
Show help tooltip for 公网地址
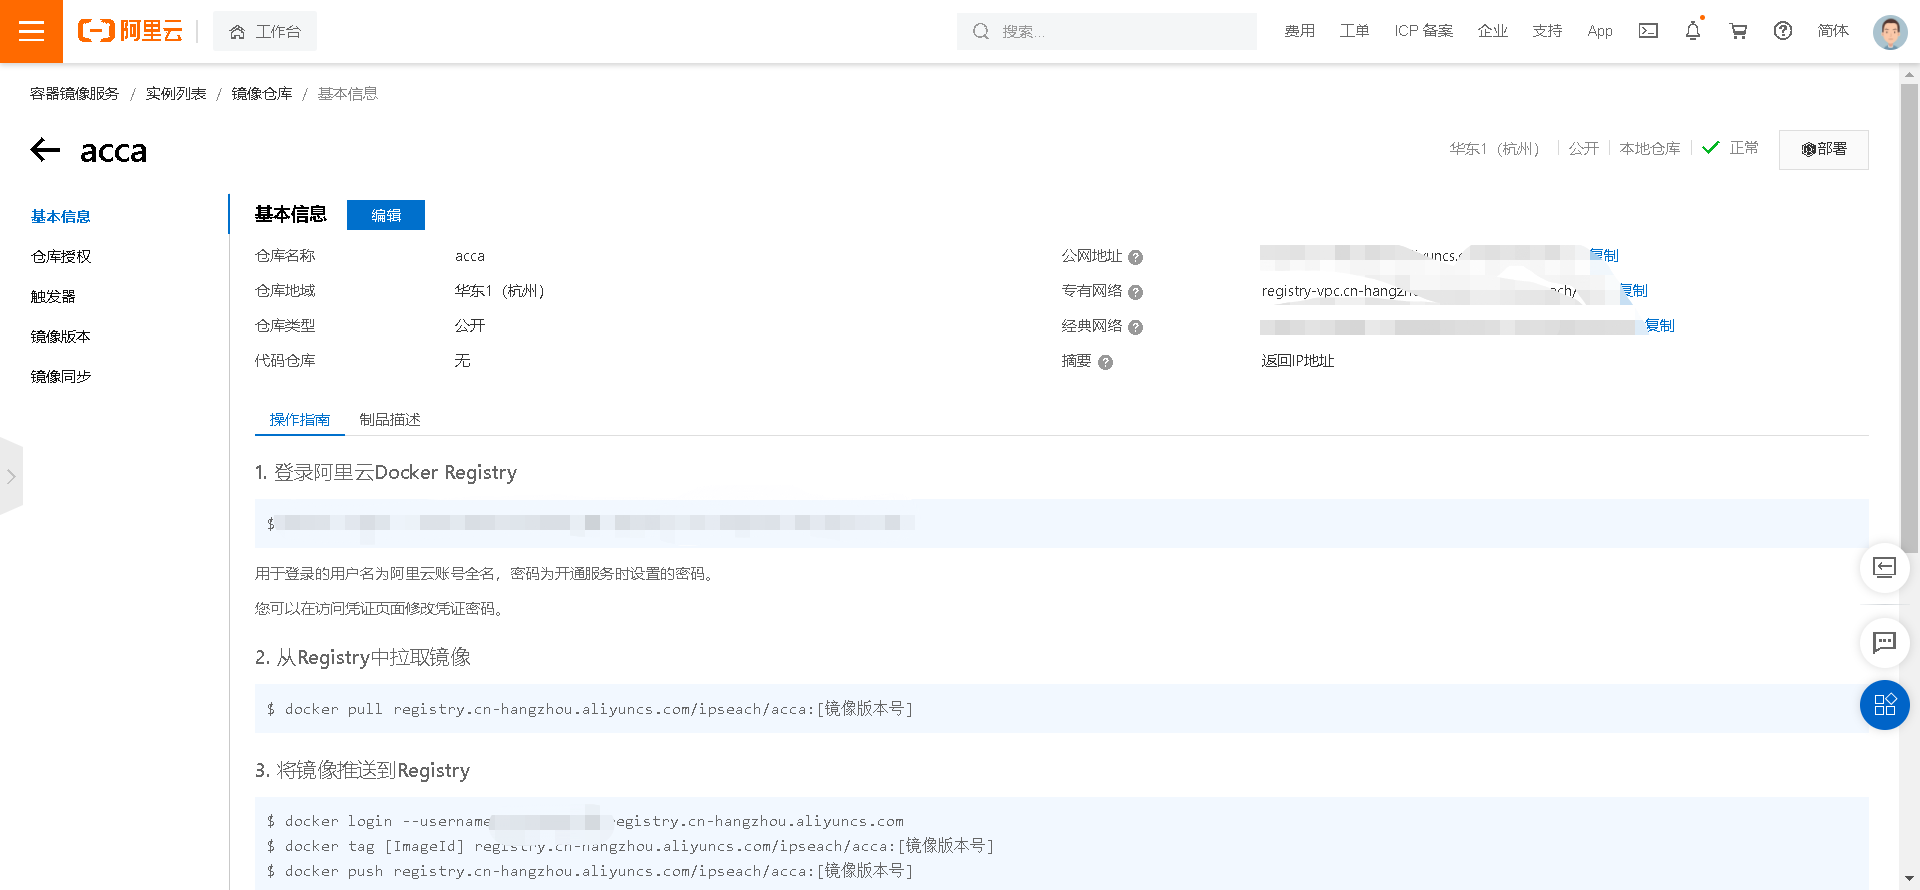(1135, 257)
